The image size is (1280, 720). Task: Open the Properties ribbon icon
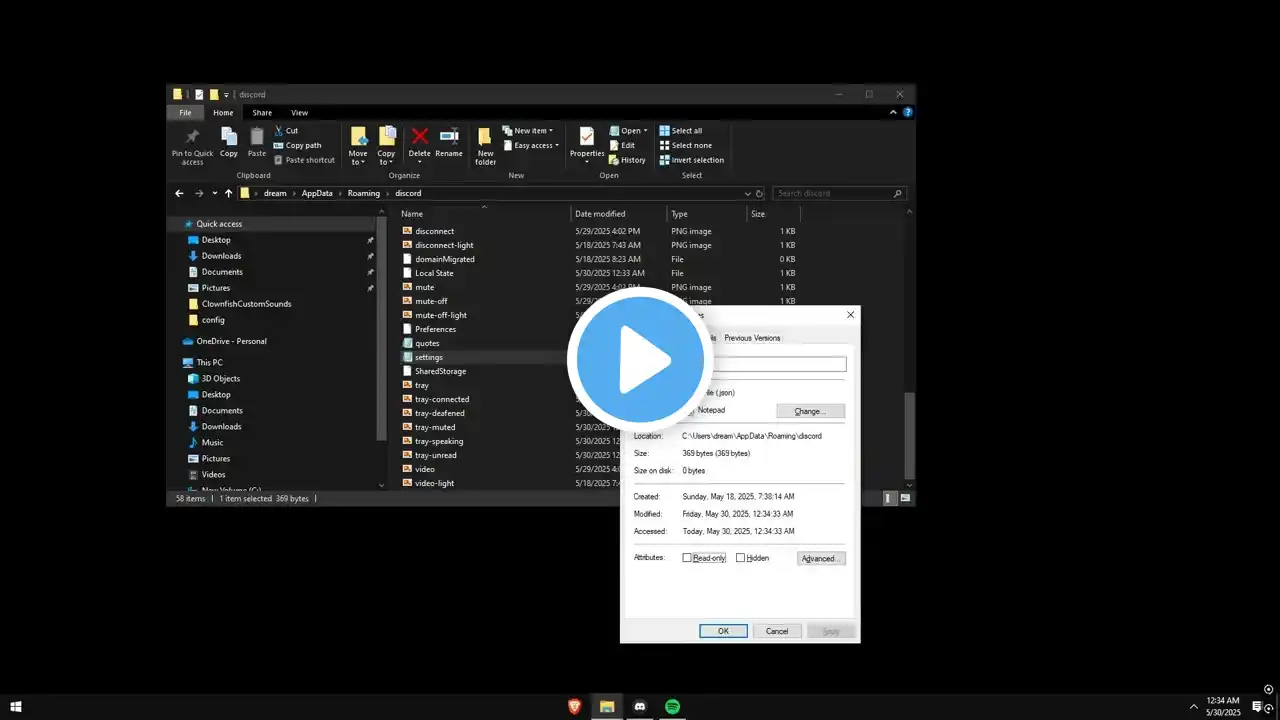(x=587, y=137)
